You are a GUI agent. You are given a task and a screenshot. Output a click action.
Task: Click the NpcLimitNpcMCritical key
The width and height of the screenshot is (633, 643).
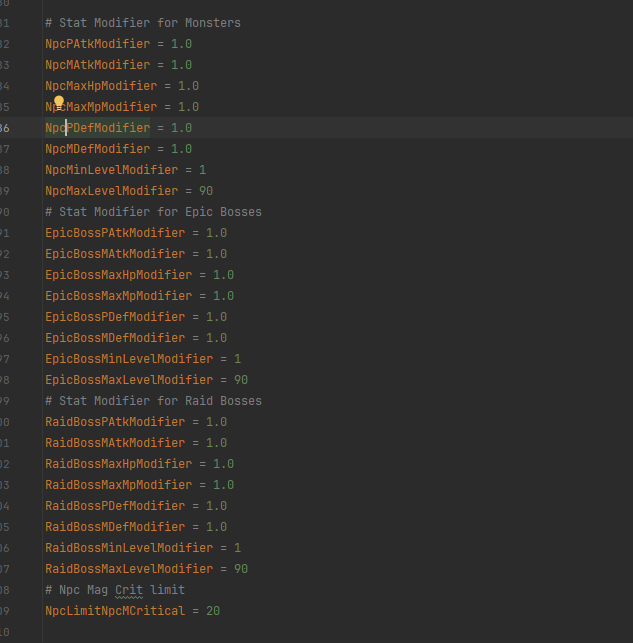click(115, 611)
